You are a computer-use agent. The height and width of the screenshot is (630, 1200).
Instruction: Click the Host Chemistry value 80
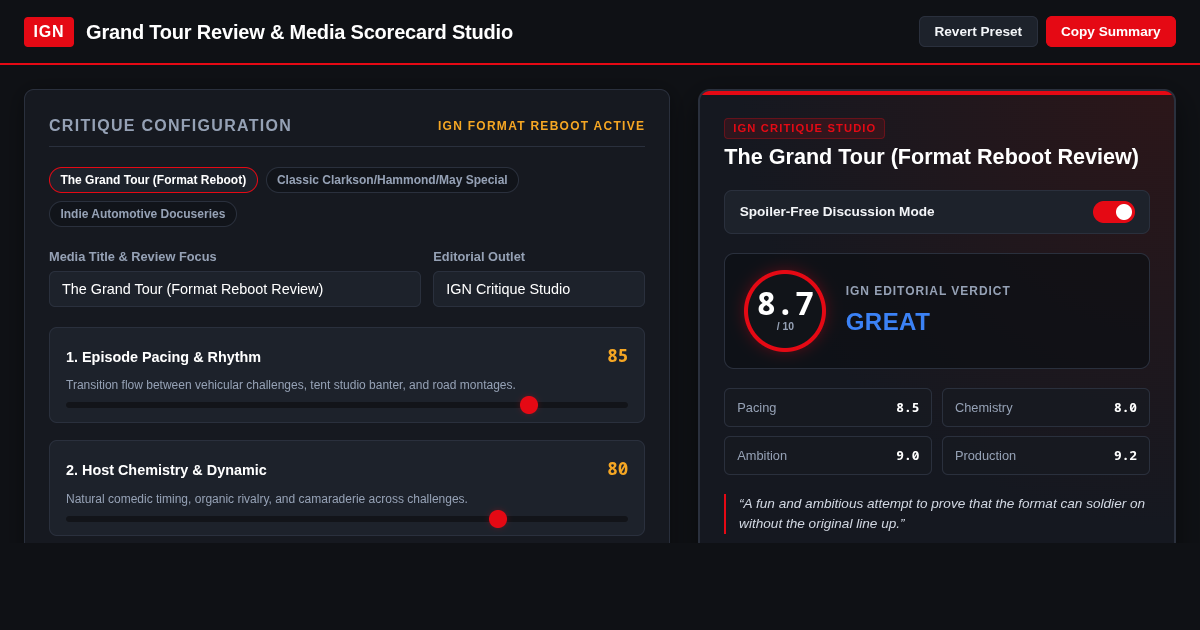click(617, 469)
